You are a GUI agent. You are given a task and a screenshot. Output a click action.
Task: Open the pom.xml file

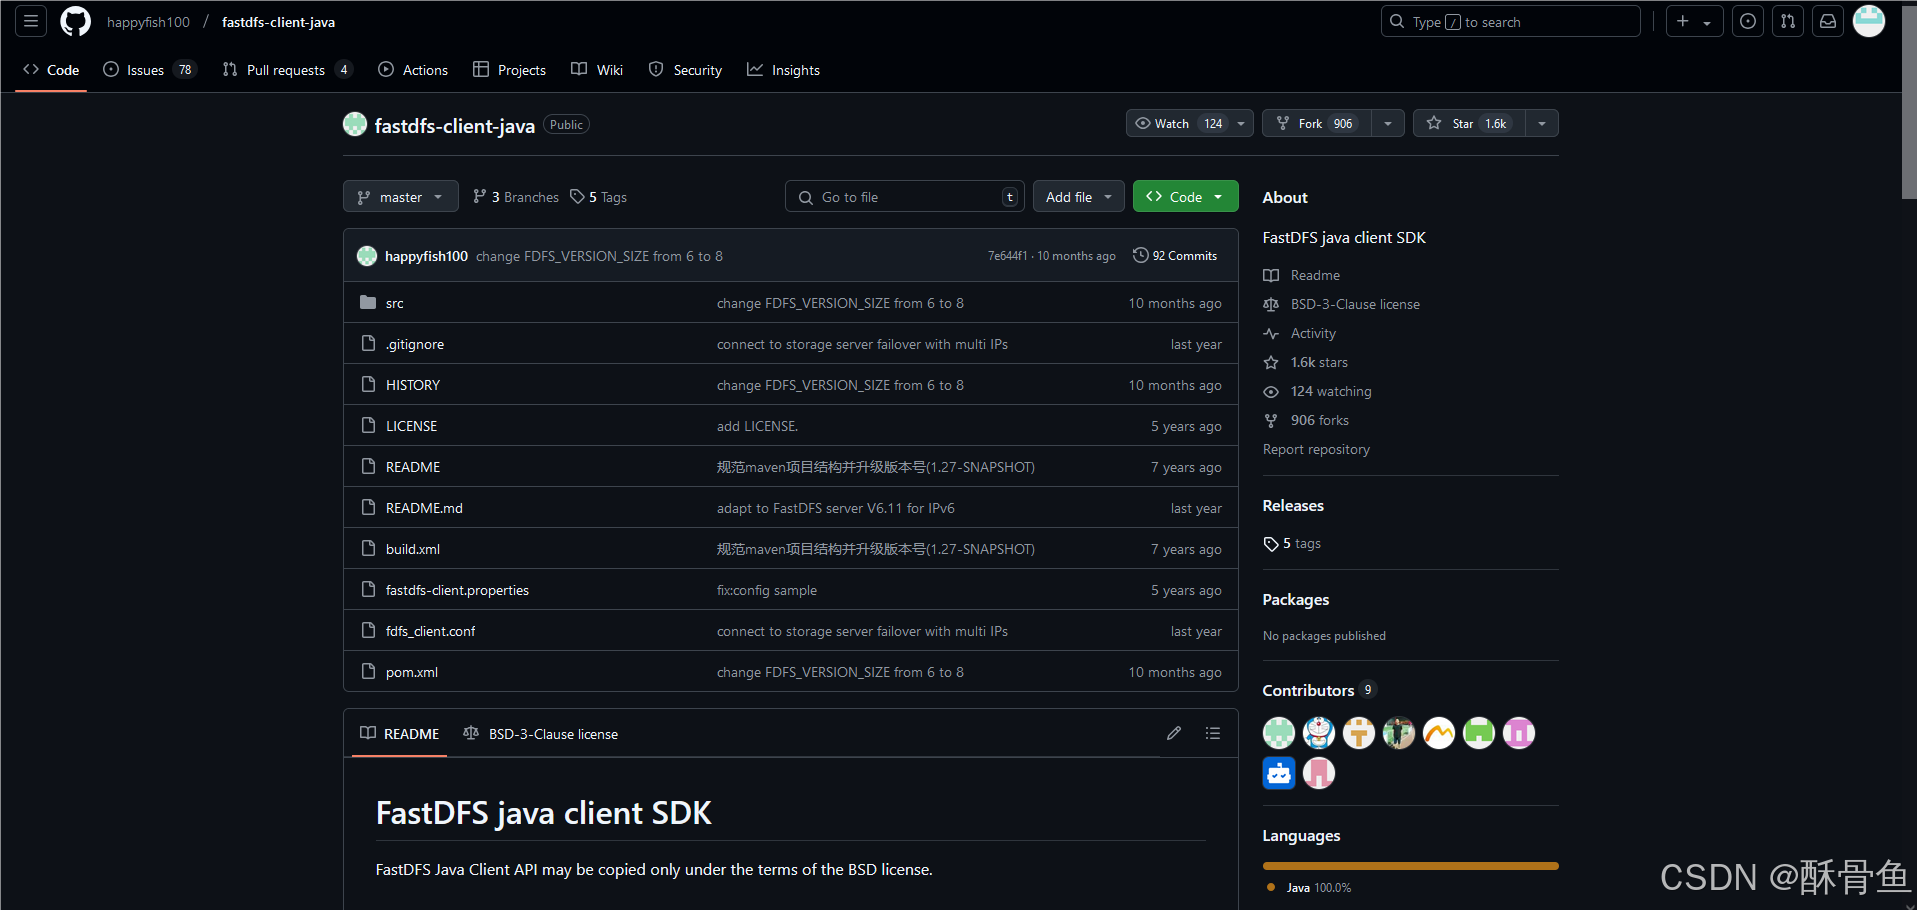(x=412, y=672)
